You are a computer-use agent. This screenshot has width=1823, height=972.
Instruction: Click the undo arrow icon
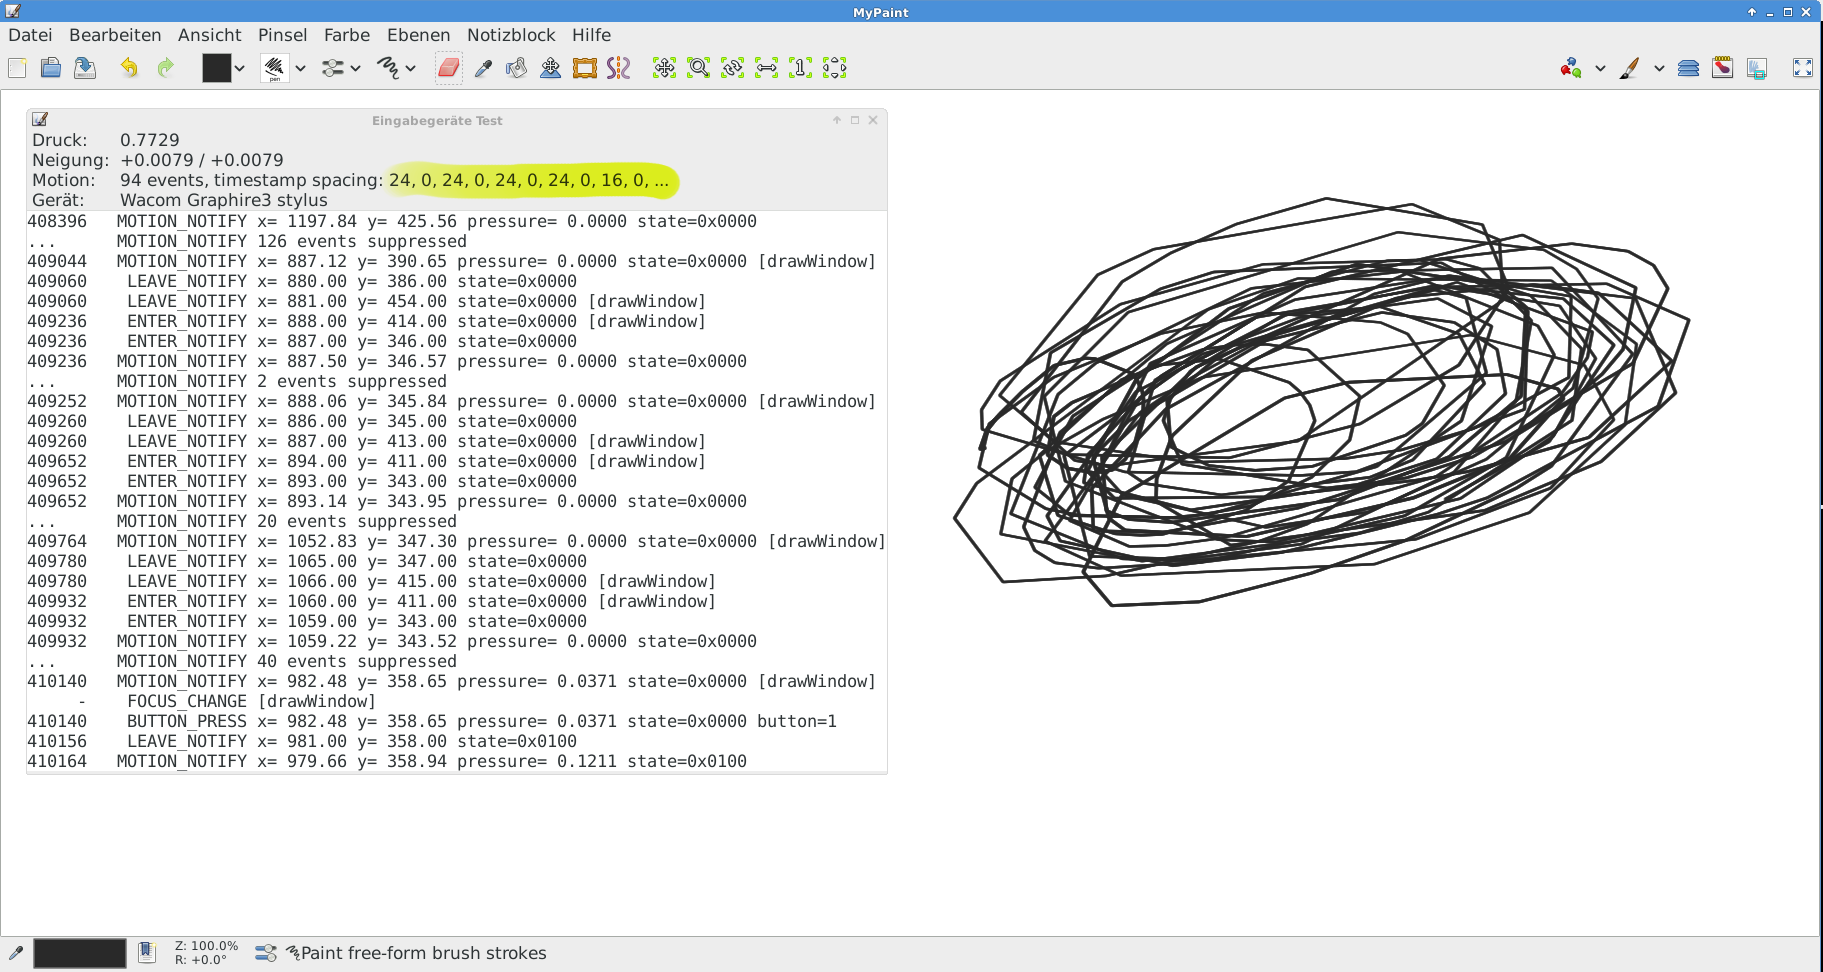pos(129,68)
